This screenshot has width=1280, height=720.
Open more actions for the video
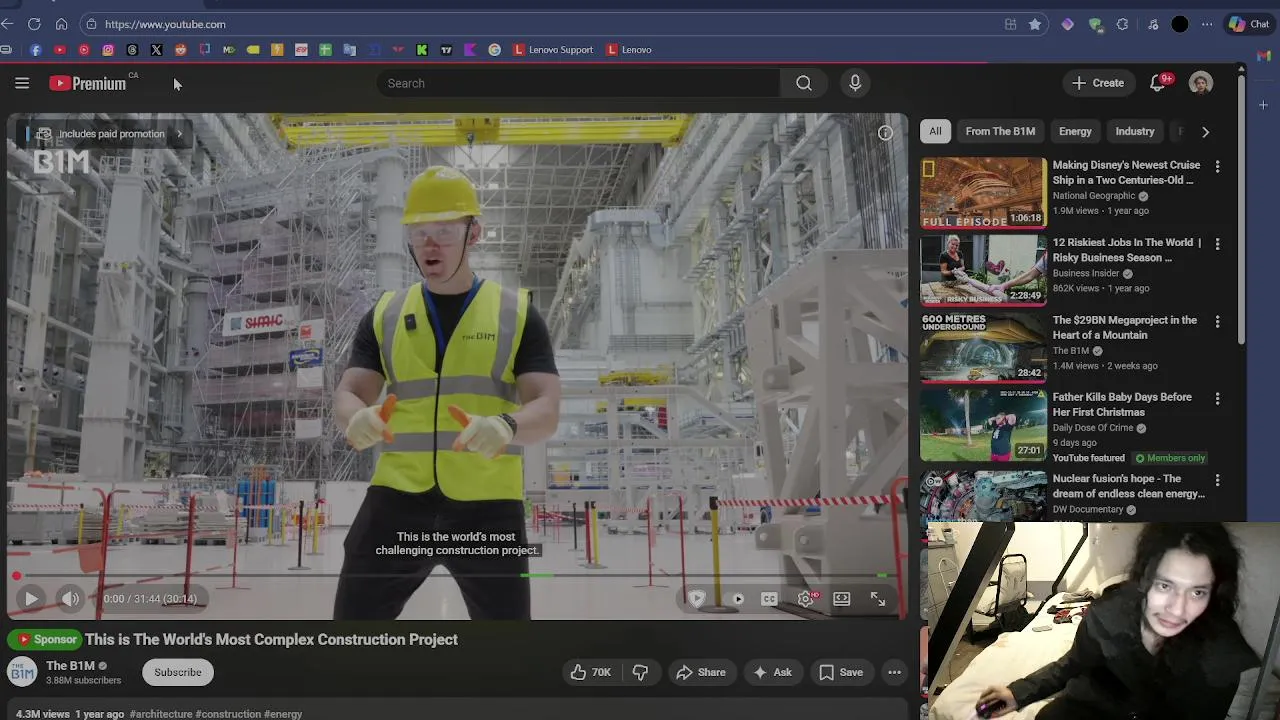[895, 672]
